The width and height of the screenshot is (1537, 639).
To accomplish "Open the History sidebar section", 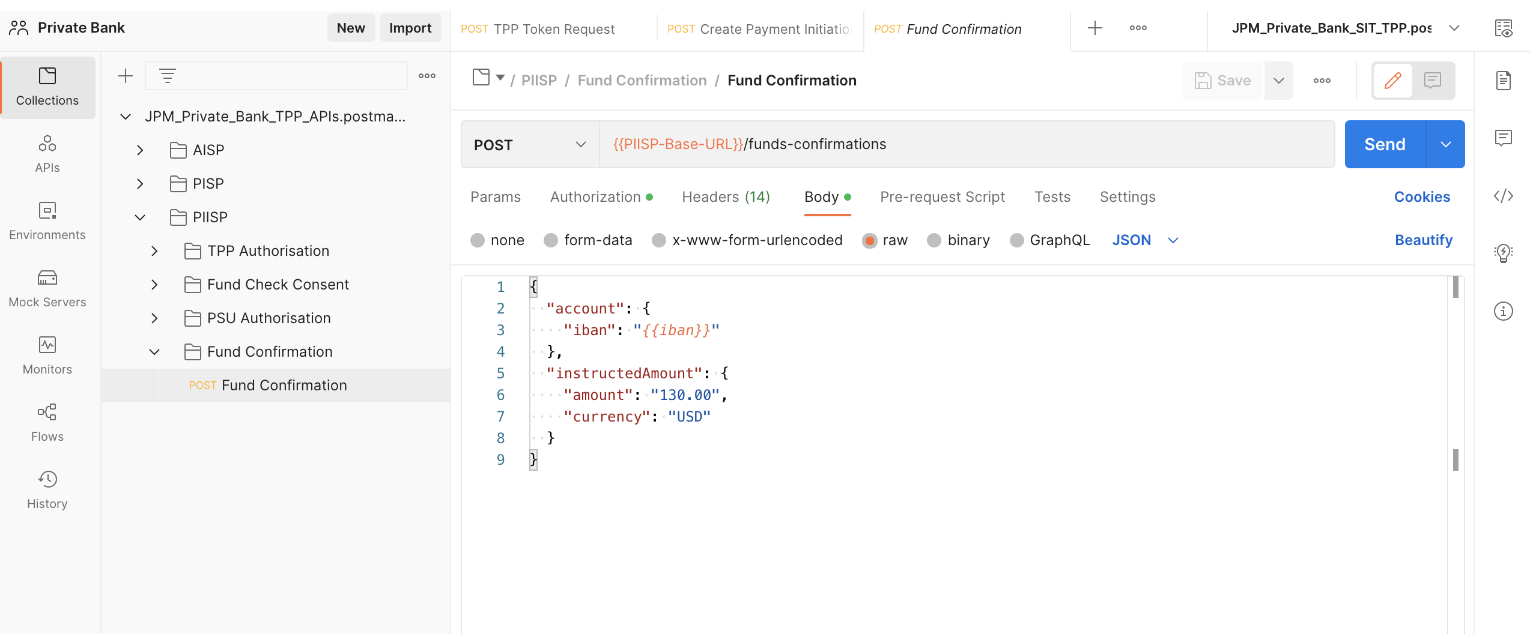I will click(x=48, y=489).
